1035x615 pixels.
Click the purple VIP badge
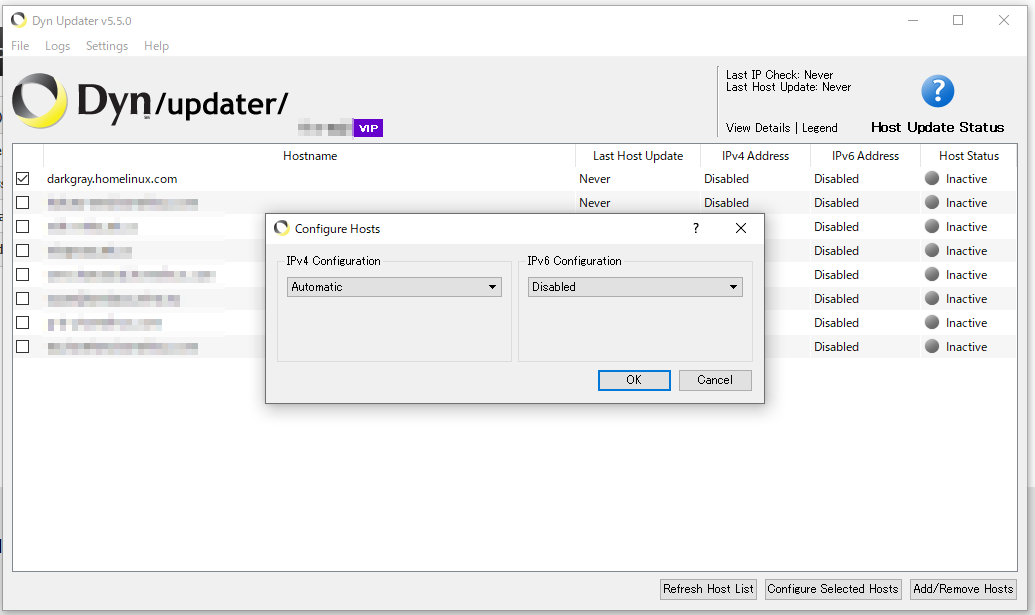(x=368, y=128)
